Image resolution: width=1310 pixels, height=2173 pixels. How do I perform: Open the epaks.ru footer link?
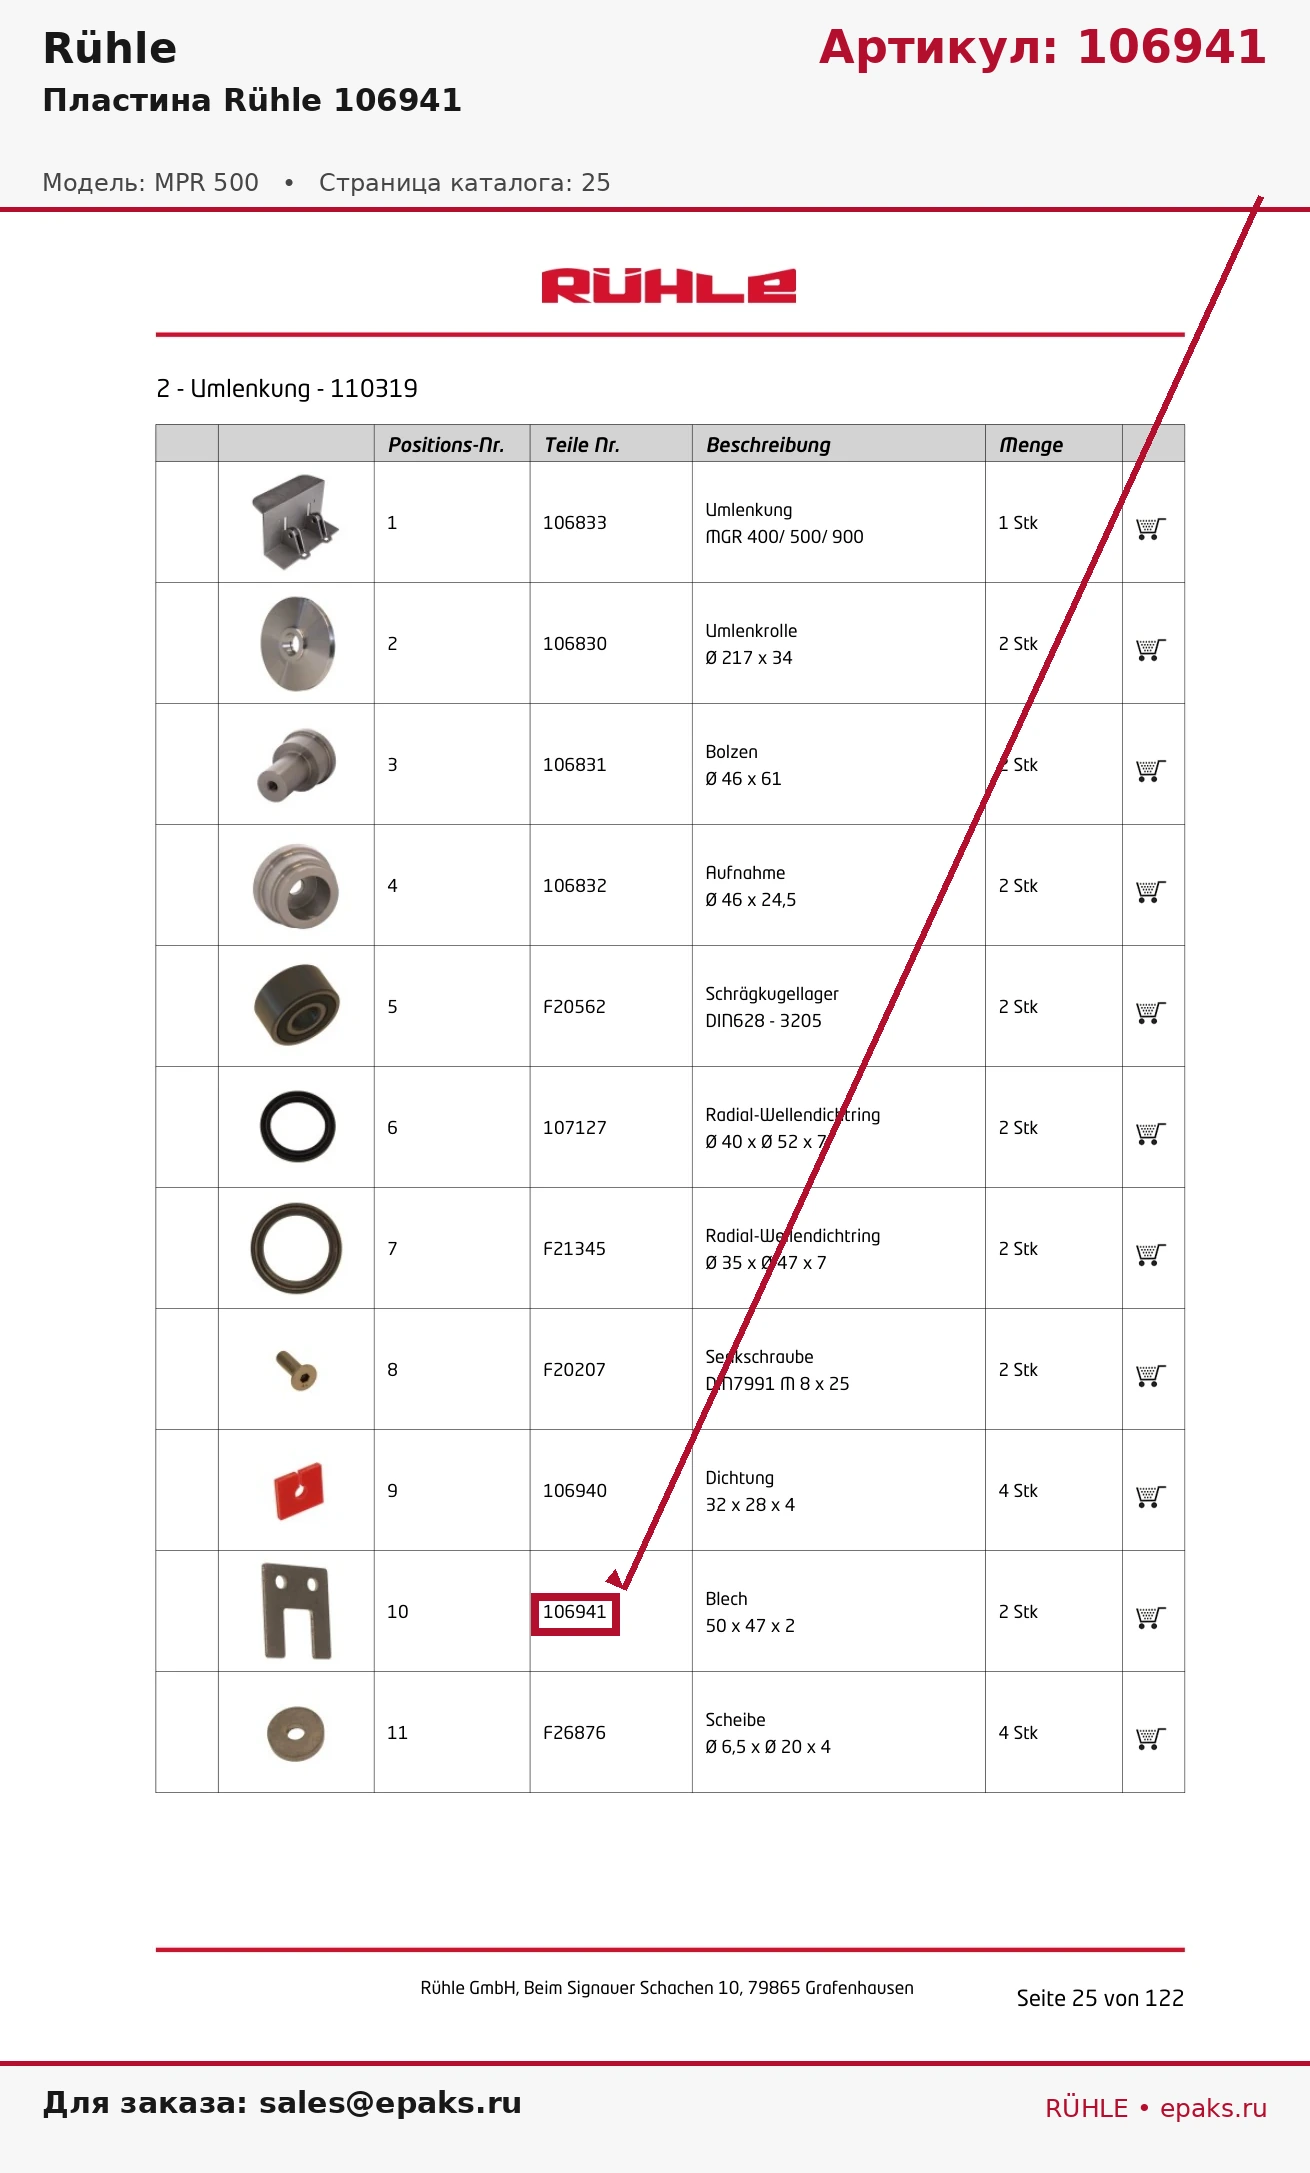point(1213,2108)
